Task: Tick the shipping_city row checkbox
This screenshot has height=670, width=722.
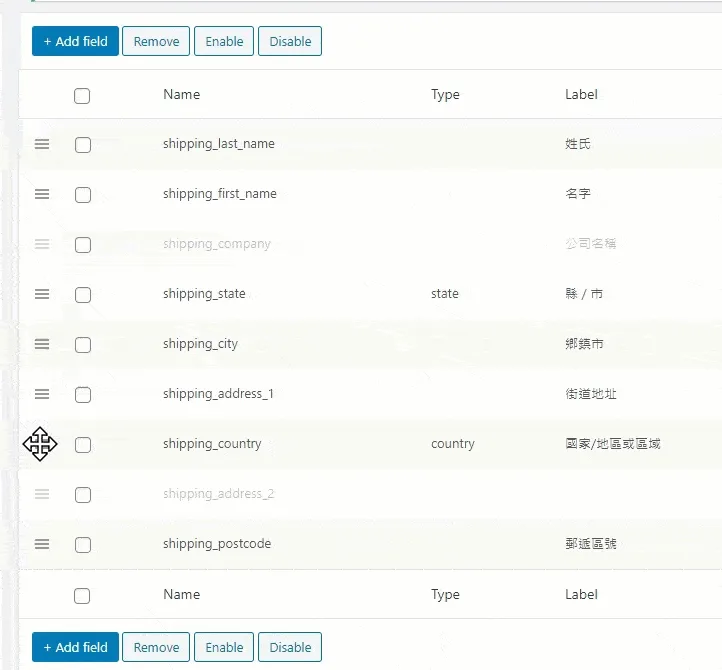Action: (x=83, y=345)
